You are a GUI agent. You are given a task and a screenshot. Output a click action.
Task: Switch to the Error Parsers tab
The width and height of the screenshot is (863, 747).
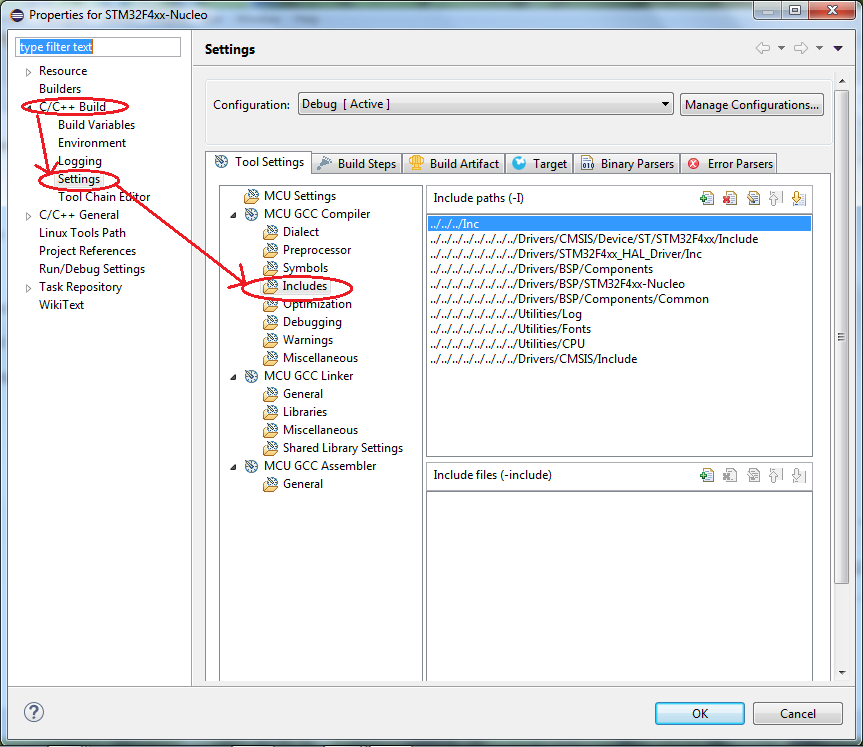tap(729, 163)
